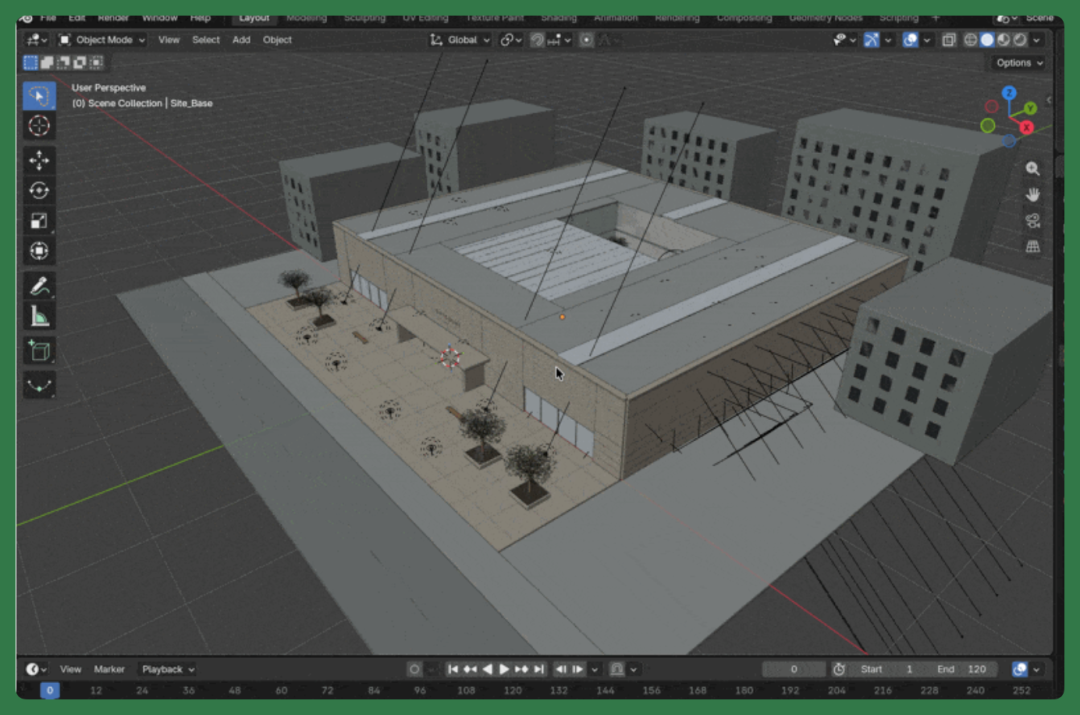
Task: Open the editor type dropdown in viewport header
Action: (x=37, y=40)
